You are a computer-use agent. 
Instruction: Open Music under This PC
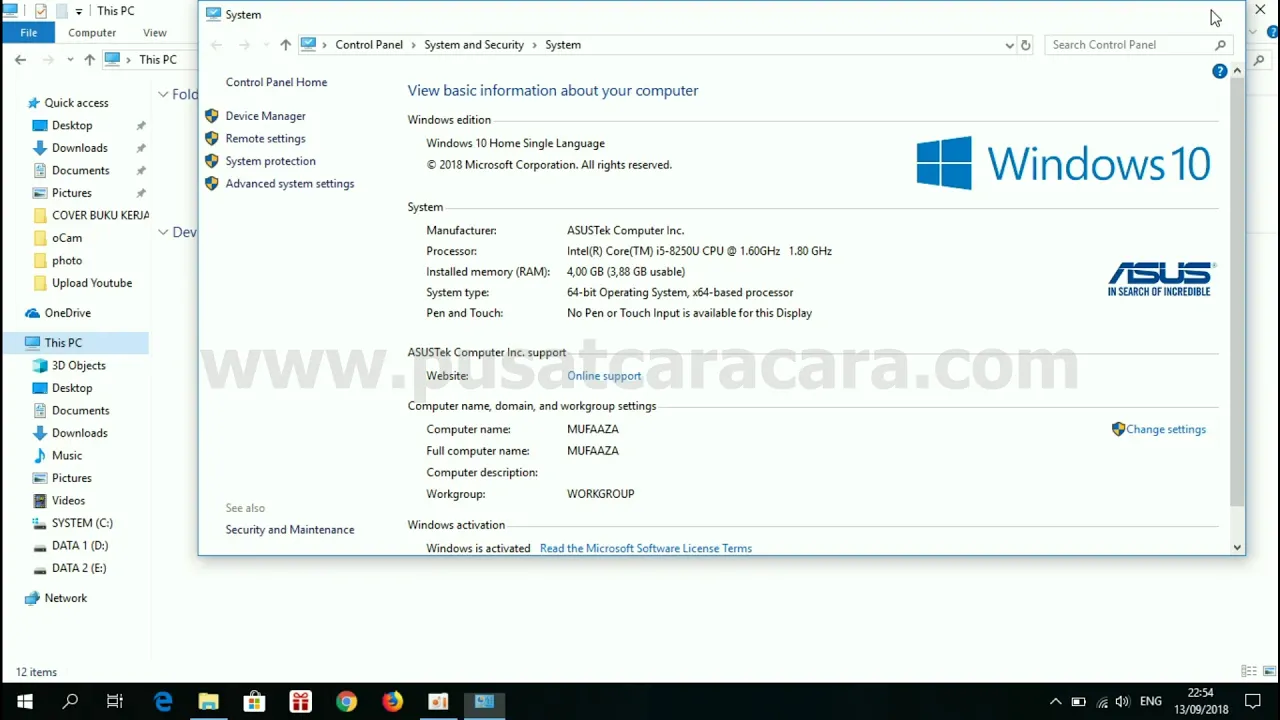pyautogui.click(x=67, y=455)
